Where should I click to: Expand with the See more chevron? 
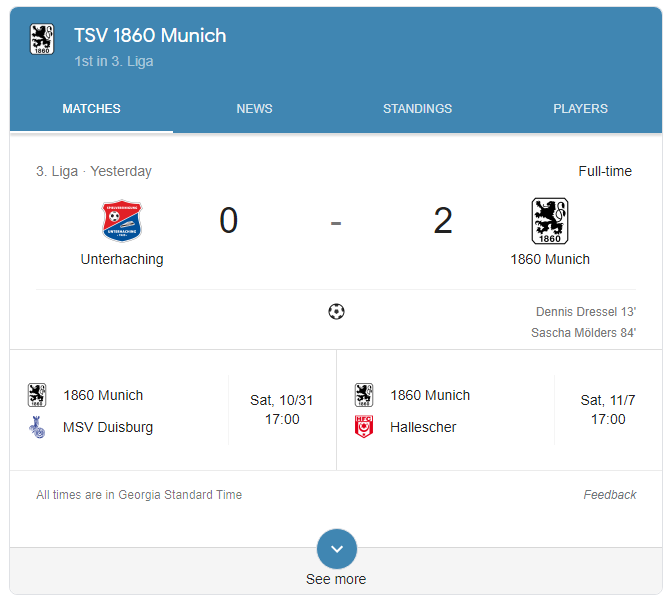(x=337, y=549)
